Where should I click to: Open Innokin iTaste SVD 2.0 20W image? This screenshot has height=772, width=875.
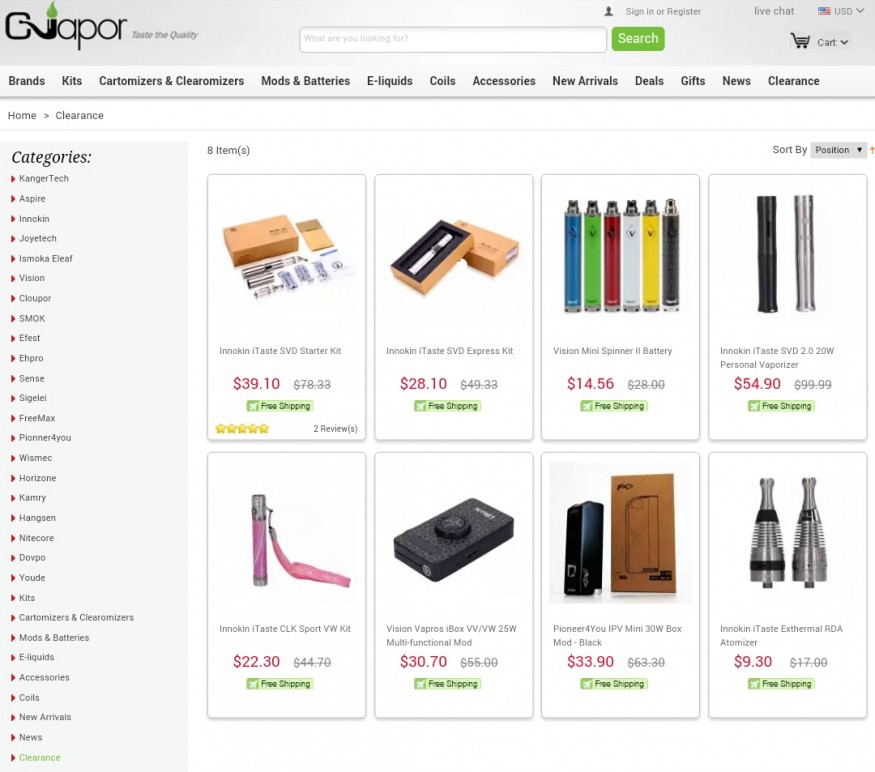787,253
